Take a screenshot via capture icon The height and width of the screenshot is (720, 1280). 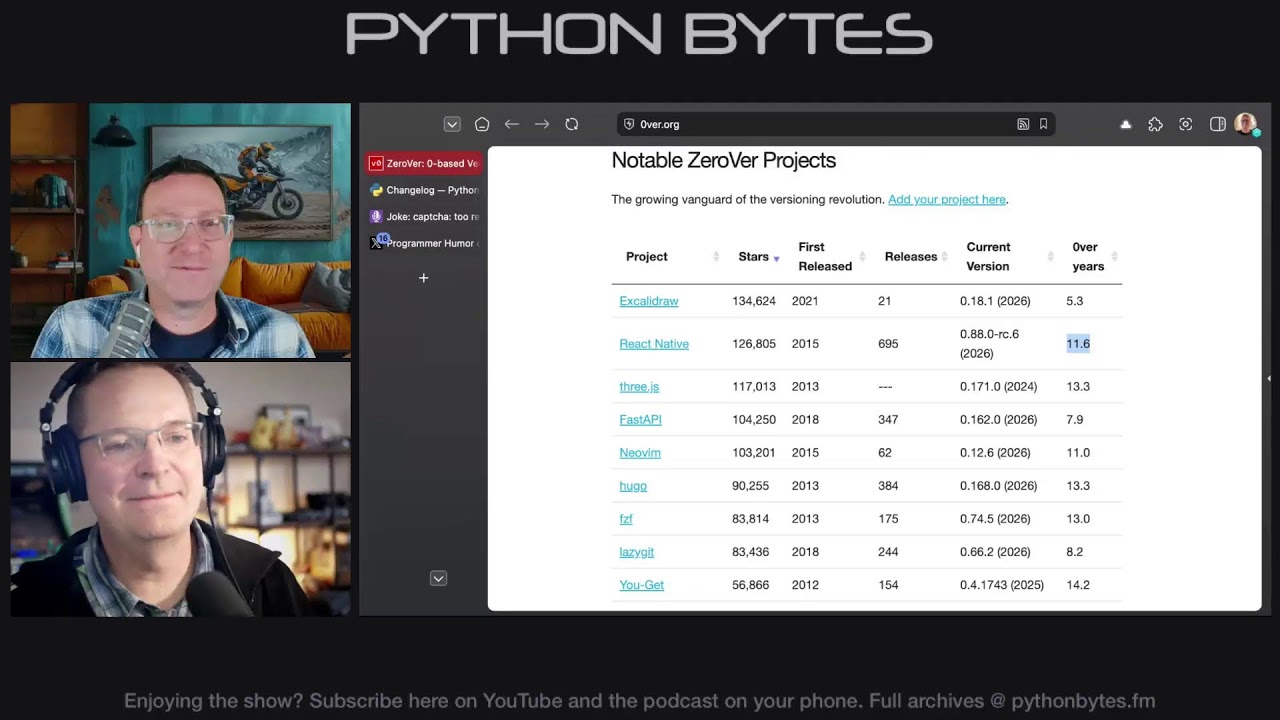[1186, 124]
